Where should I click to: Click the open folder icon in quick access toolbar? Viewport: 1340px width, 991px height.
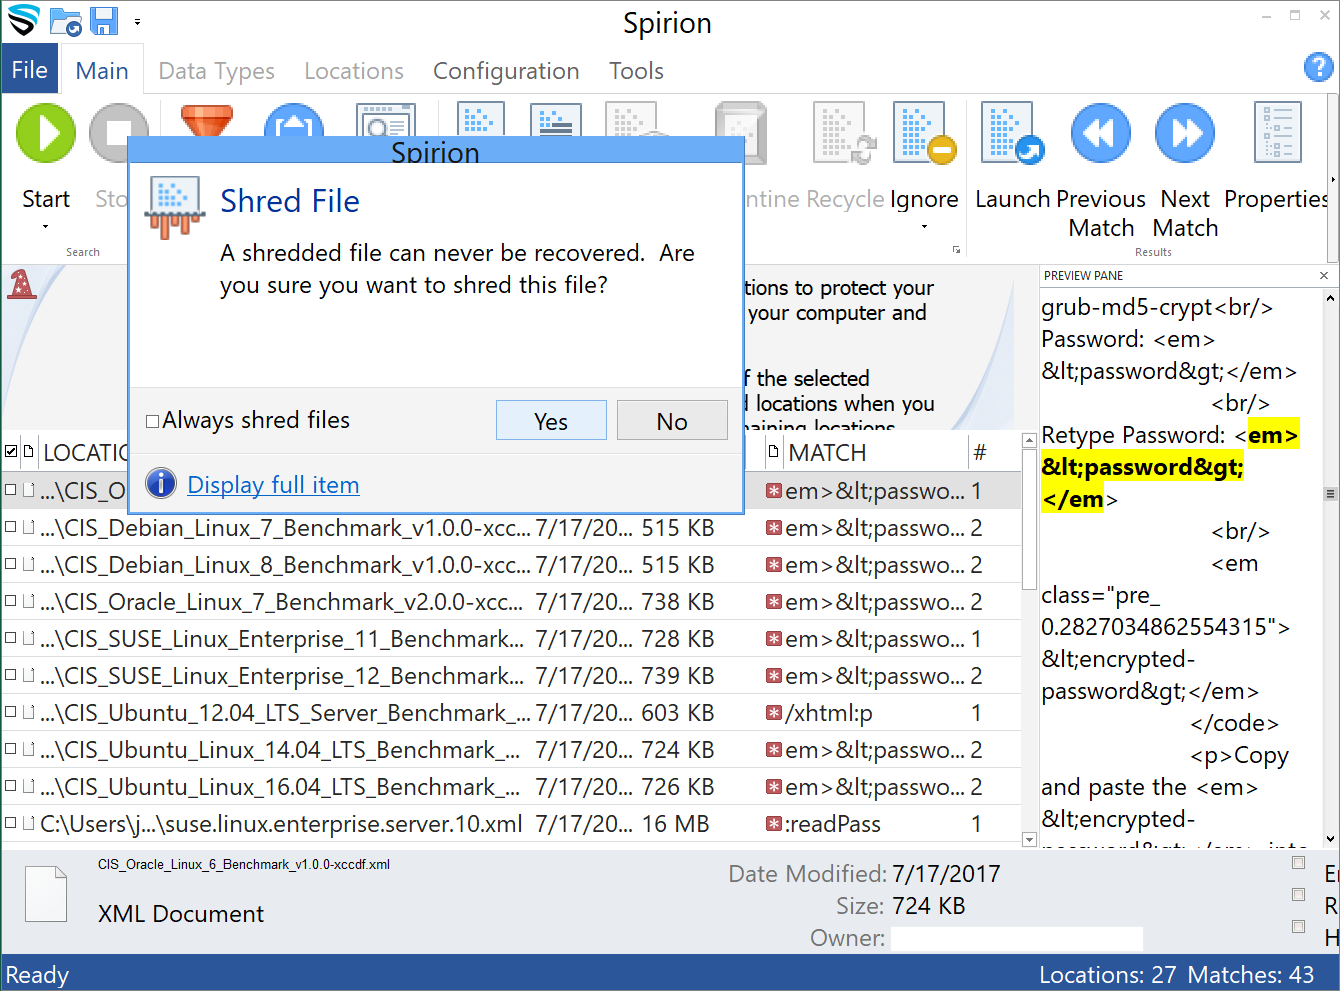click(66, 21)
